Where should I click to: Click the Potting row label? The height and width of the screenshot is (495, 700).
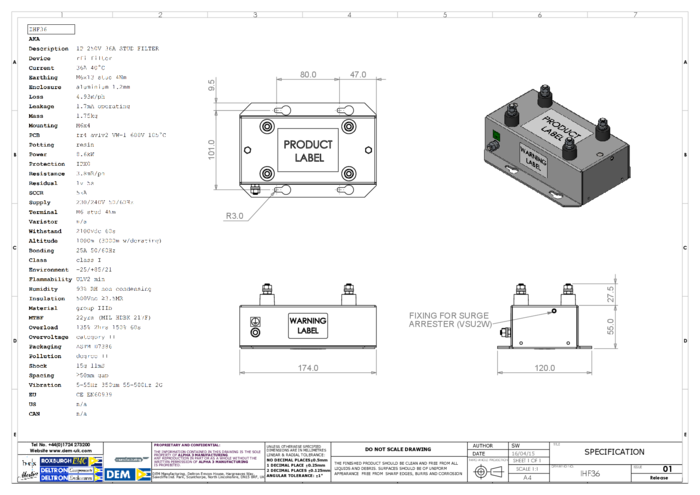42,145
